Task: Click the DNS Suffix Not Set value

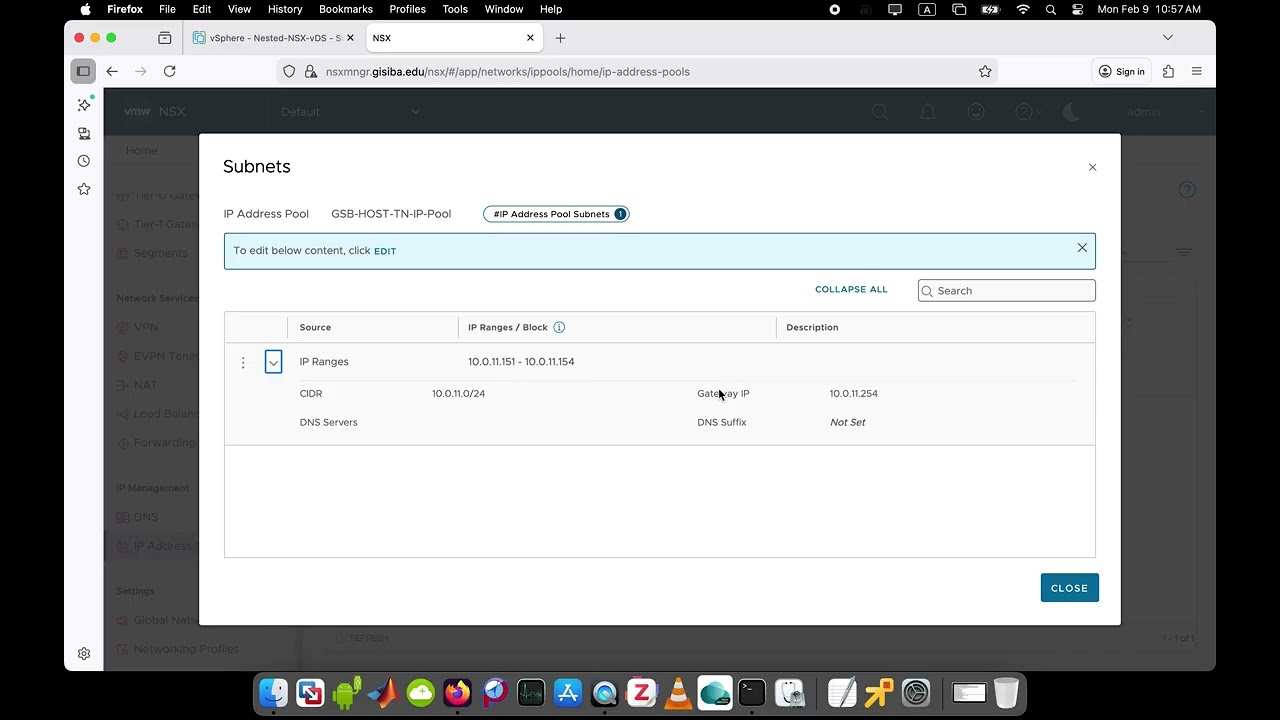Action: pos(847,422)
